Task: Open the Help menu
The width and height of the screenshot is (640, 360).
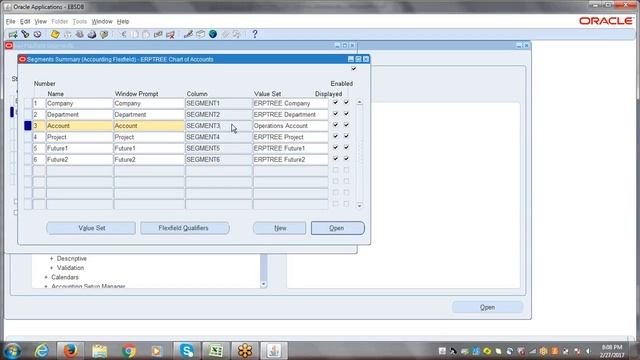Action: point(123,22)
